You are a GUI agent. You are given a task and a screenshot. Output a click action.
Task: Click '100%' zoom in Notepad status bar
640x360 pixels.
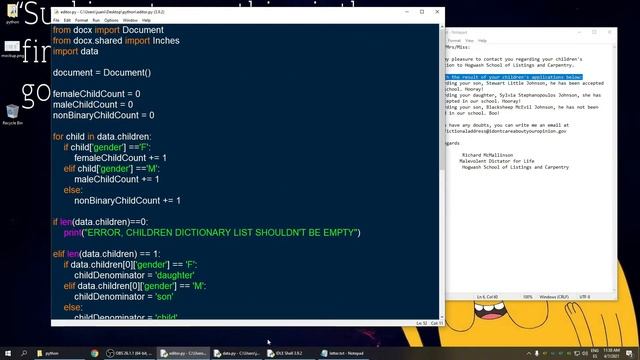tap(528, 297)
